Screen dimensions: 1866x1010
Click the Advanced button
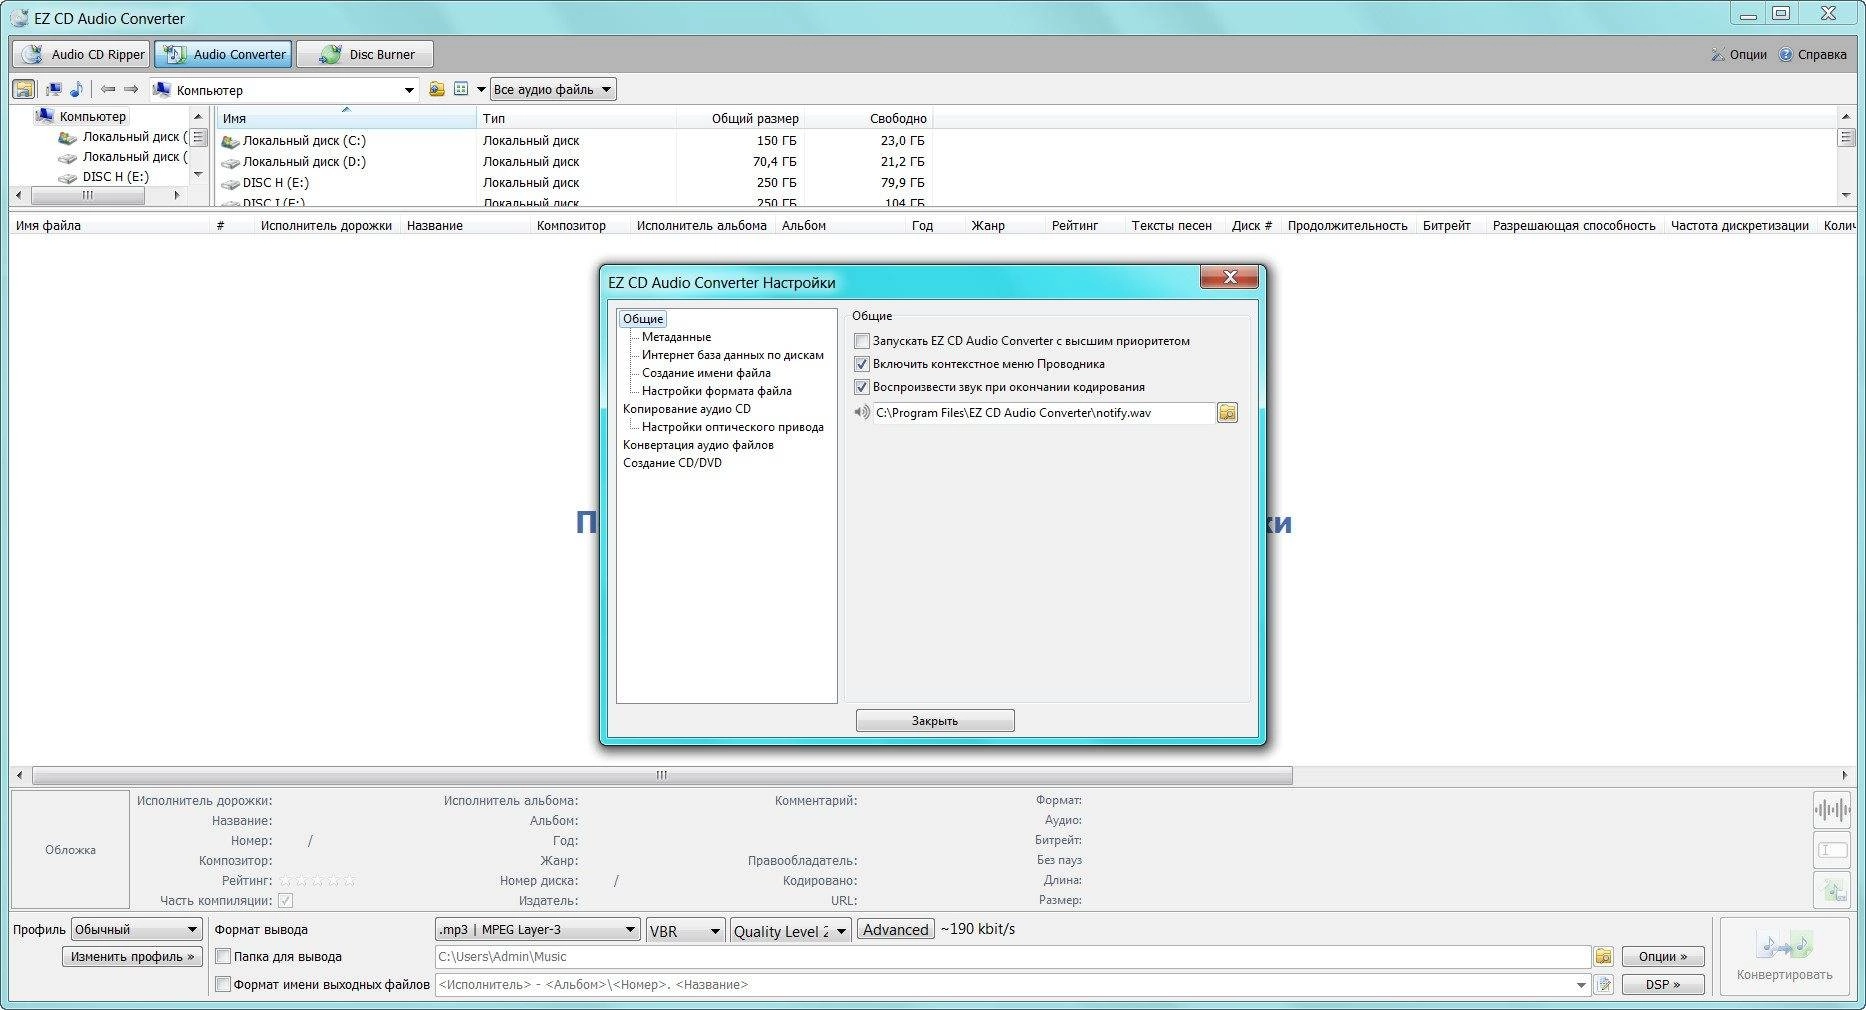[896, 930]
